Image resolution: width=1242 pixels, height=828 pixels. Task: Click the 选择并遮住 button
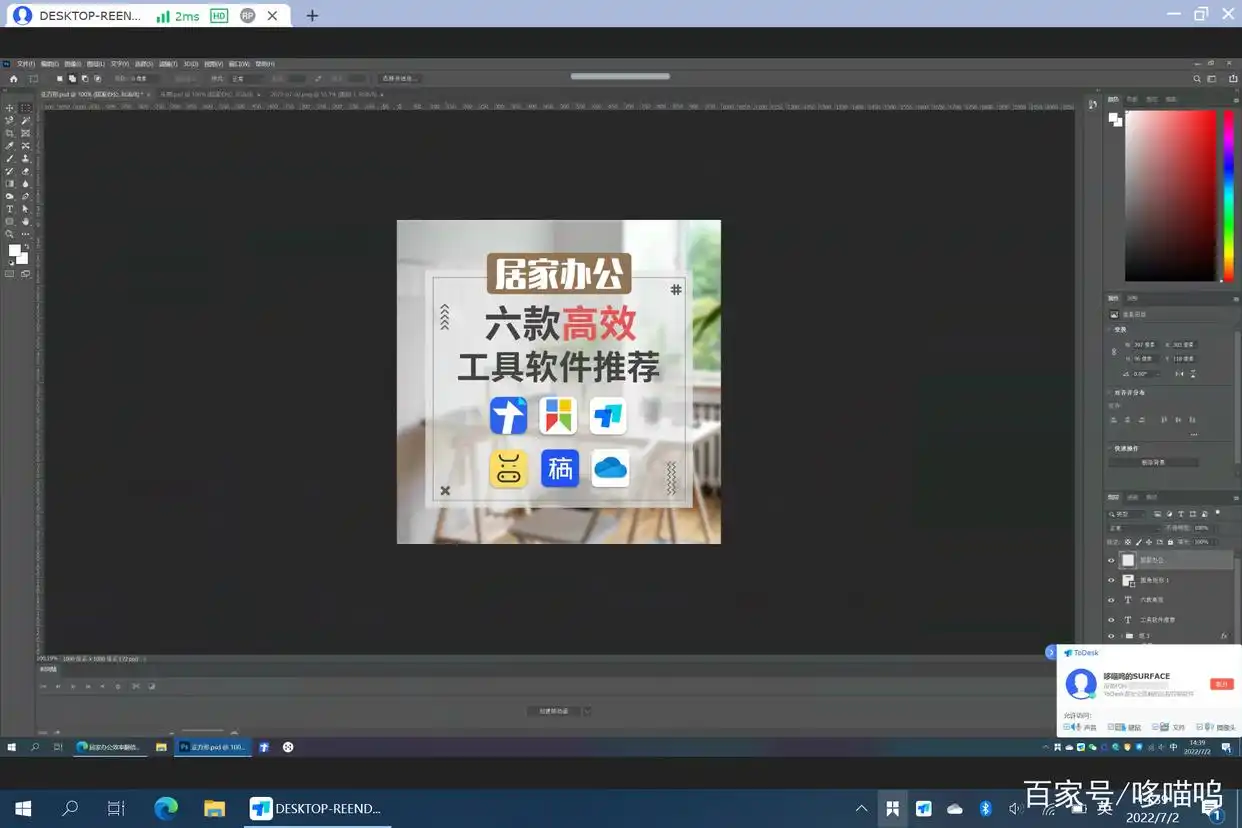(x=400, y=78)
